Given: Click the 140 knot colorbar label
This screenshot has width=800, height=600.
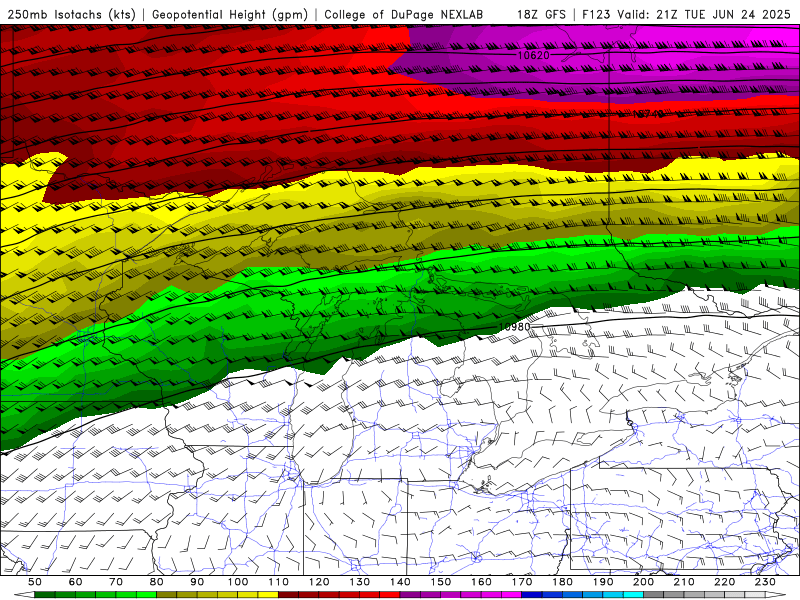Looking at the screenshot, I should pos(400,582).
